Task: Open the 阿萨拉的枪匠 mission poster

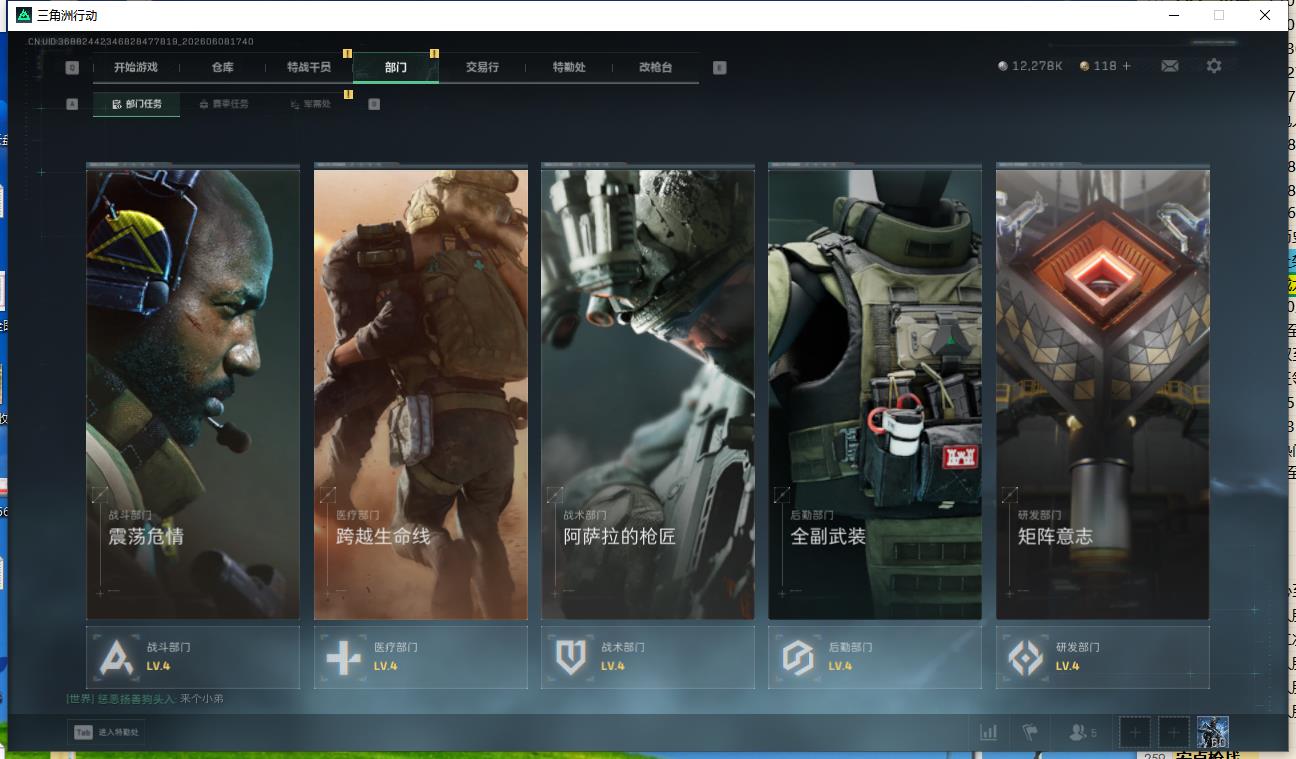Action: click(648, 392)
